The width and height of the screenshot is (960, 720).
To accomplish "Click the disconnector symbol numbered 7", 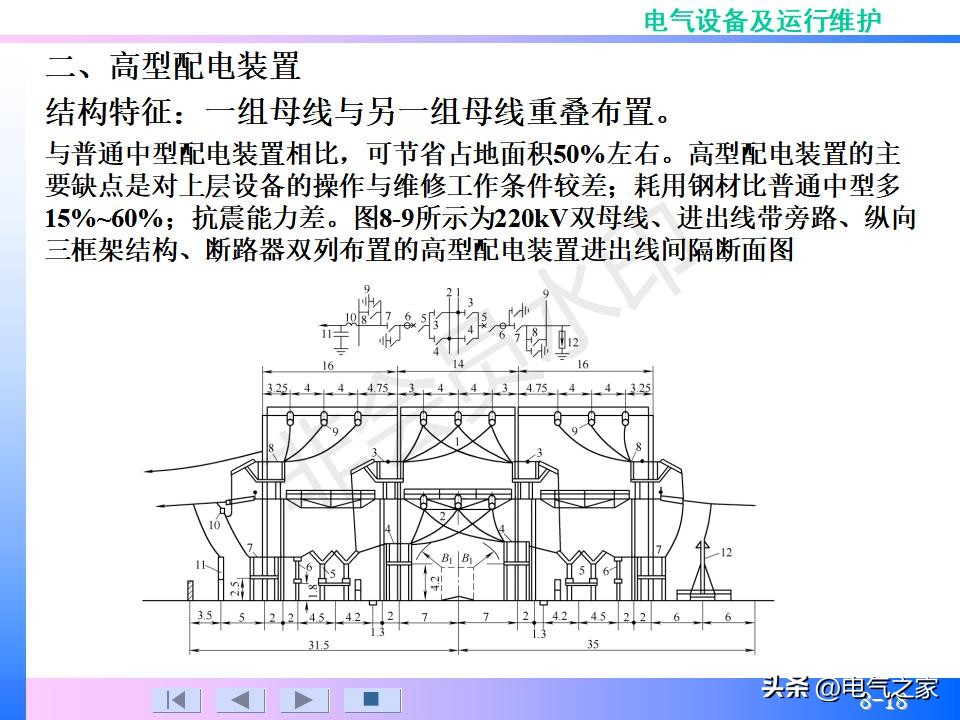I will coord(392,328).
